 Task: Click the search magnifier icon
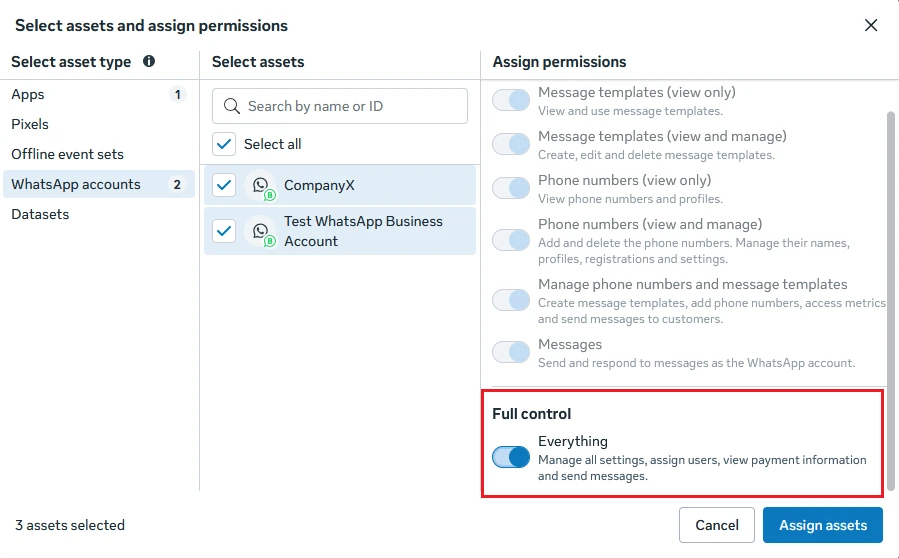(232, 106)
